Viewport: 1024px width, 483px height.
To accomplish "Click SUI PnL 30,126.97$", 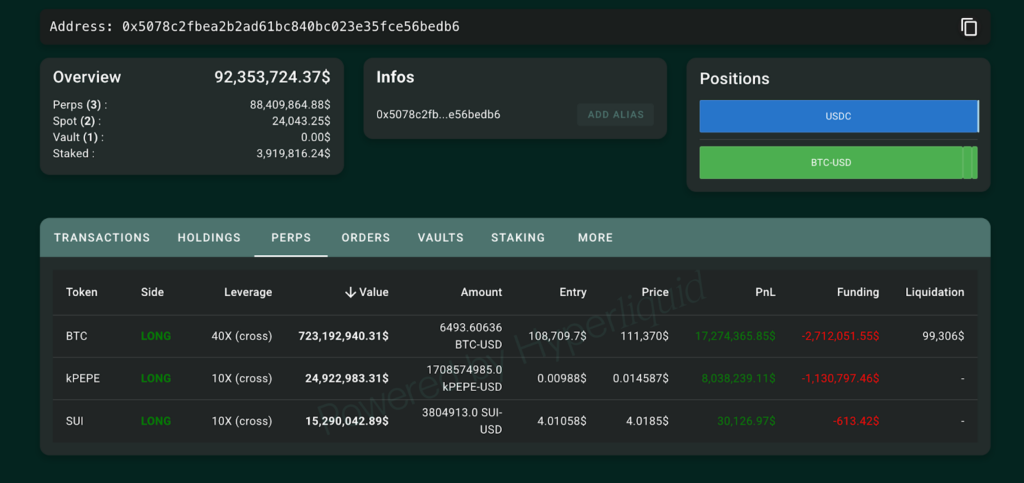I will (746, 421).
